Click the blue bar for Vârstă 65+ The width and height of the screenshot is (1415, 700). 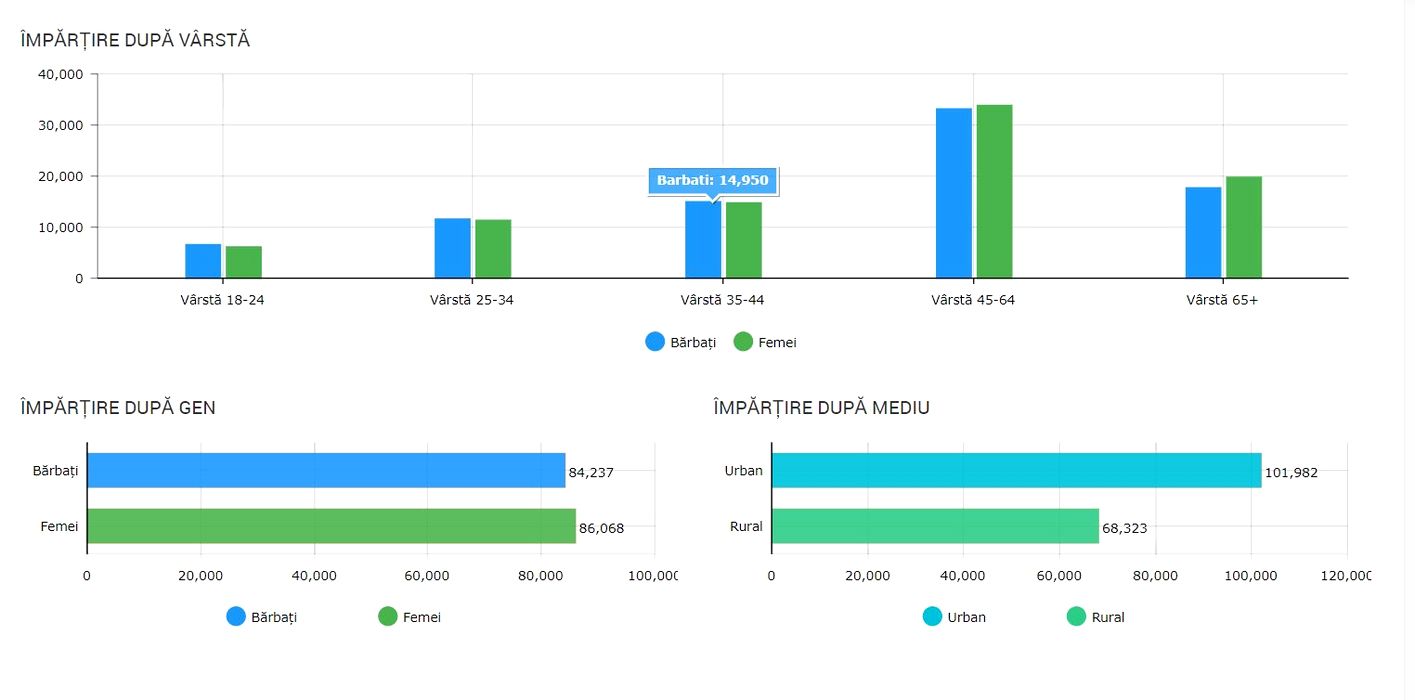click(x=1203, y=232)
